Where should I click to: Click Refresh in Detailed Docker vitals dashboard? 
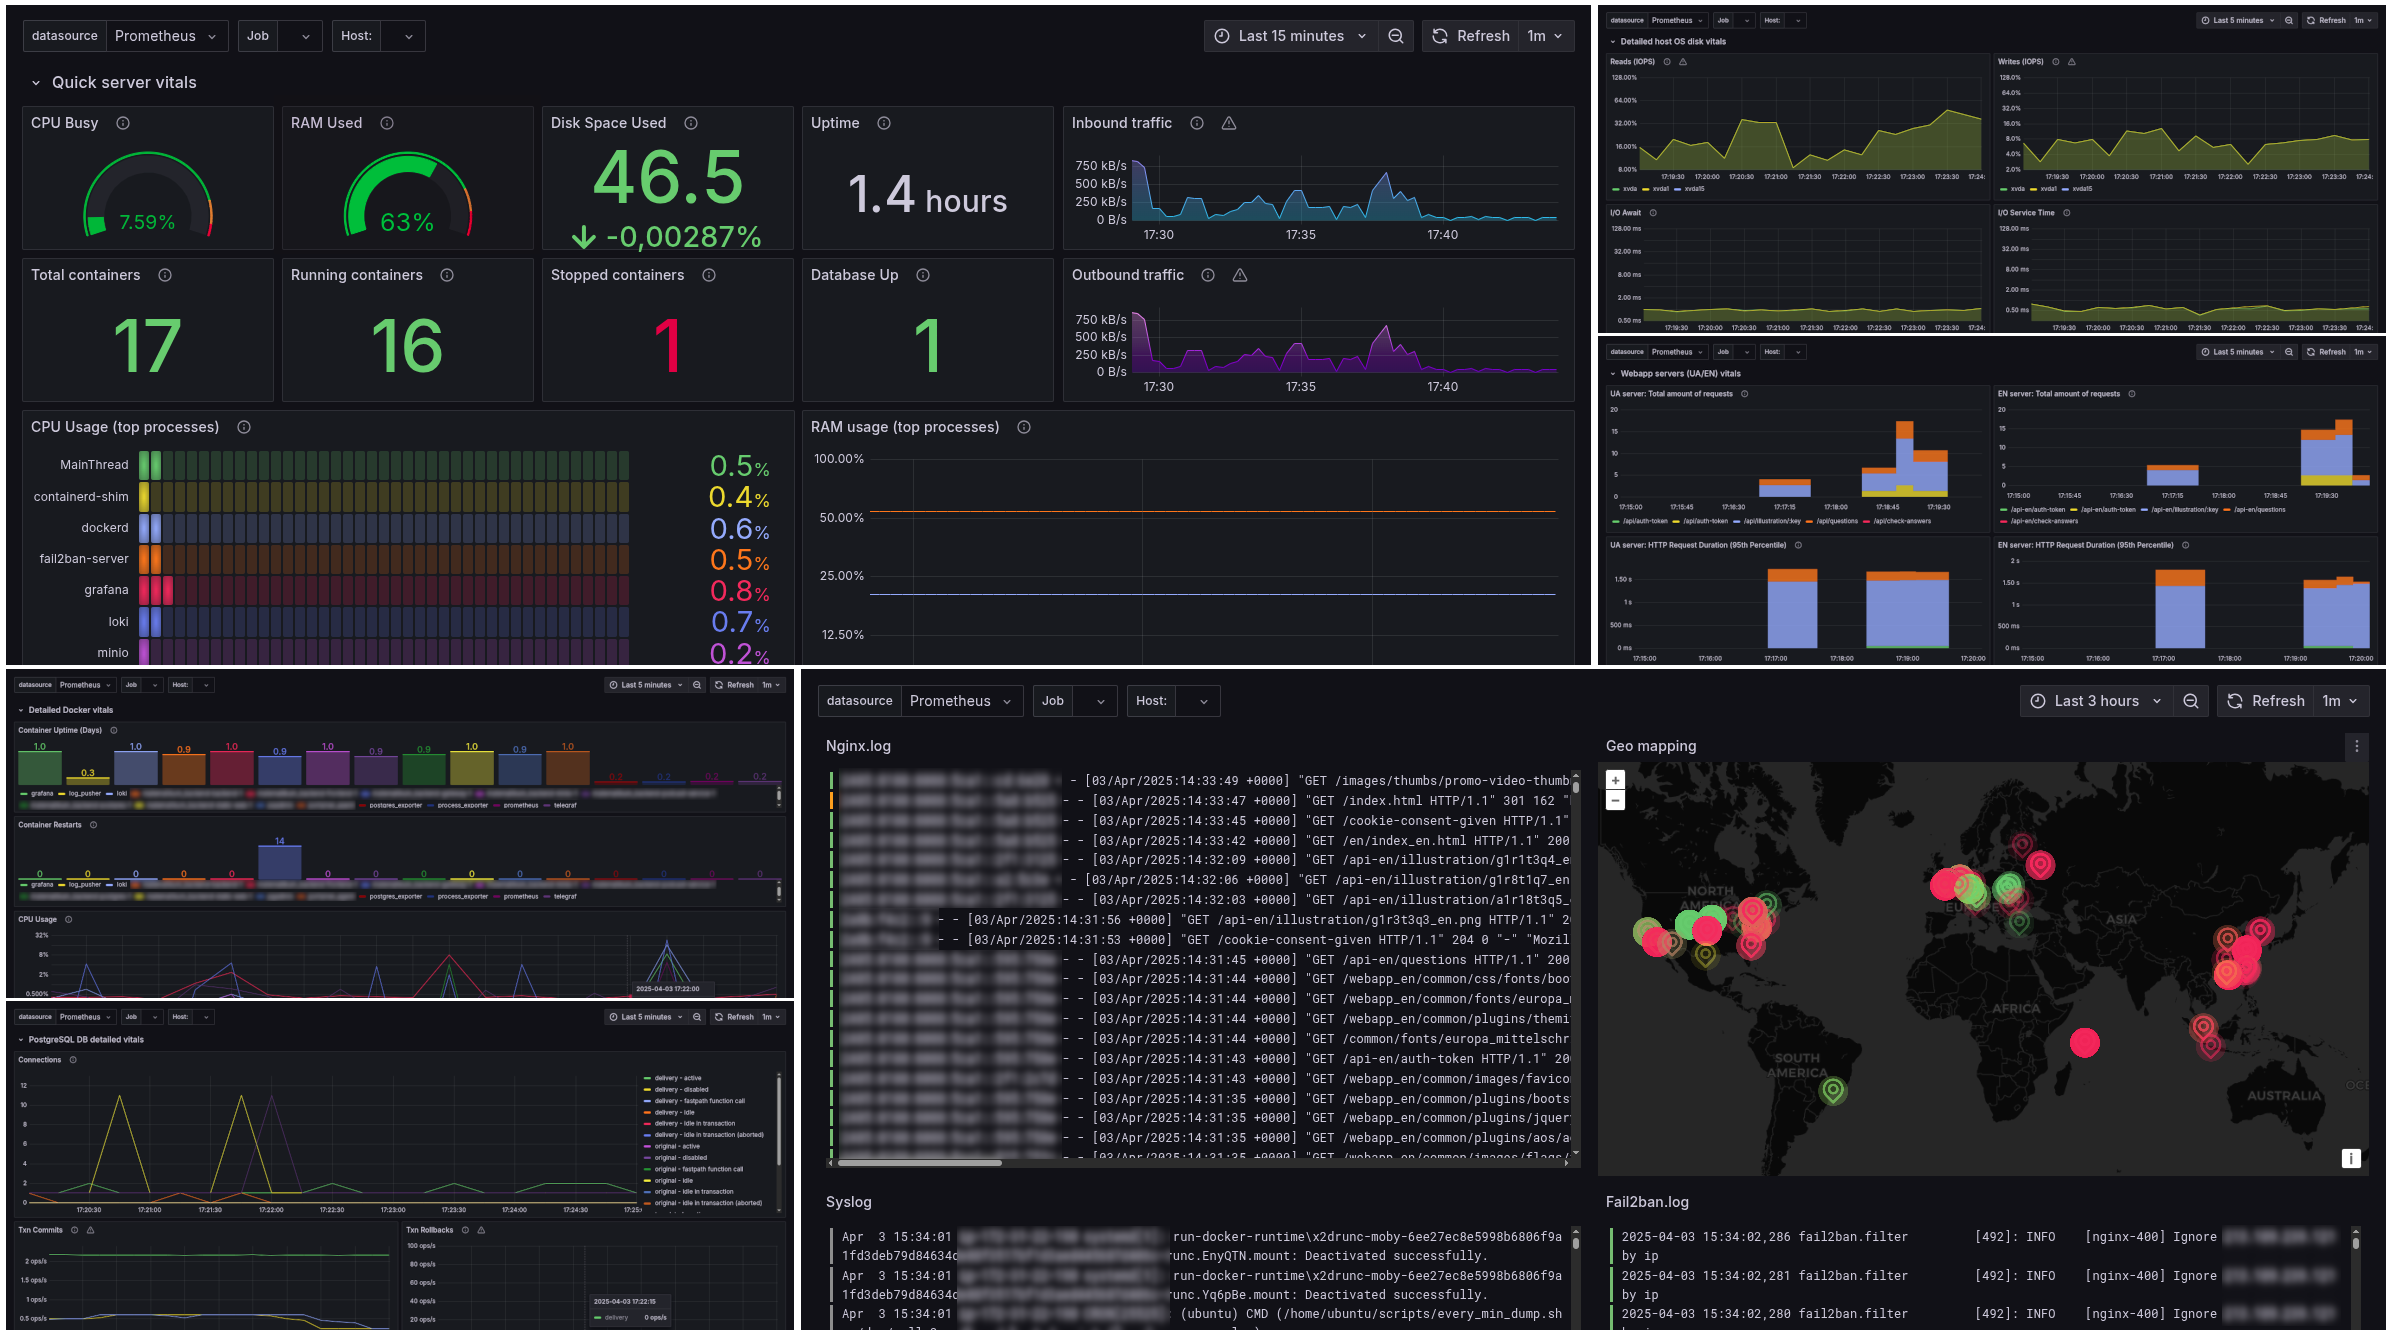tap(734, 685)
